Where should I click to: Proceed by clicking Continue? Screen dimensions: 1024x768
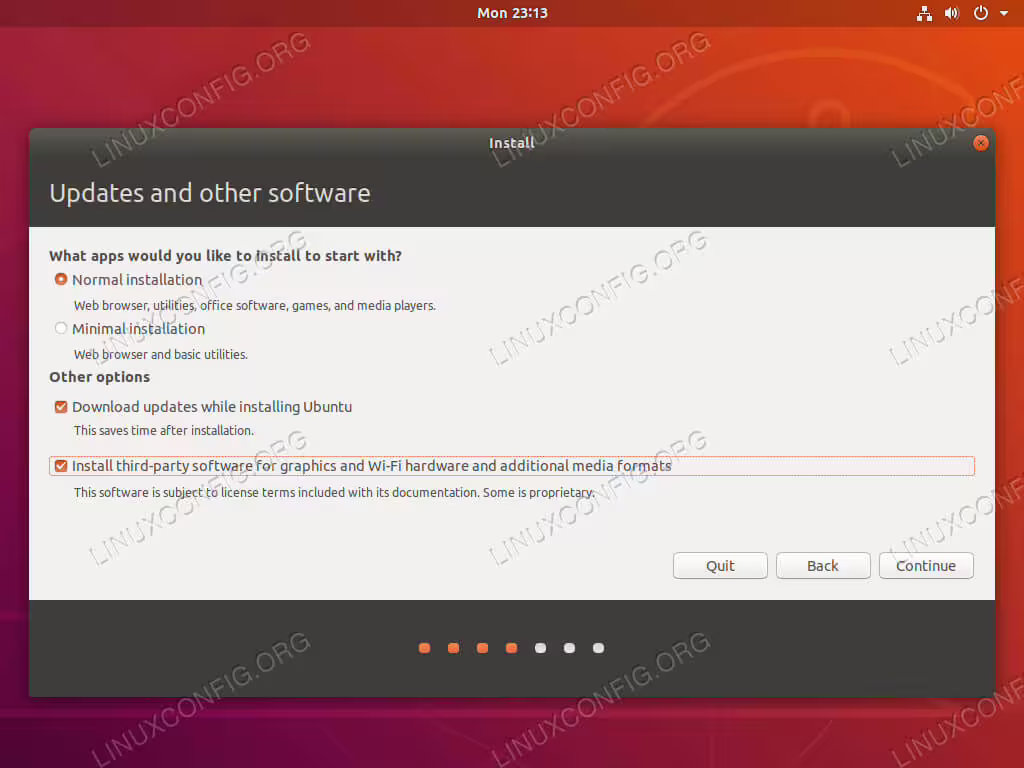pos(926,566)
